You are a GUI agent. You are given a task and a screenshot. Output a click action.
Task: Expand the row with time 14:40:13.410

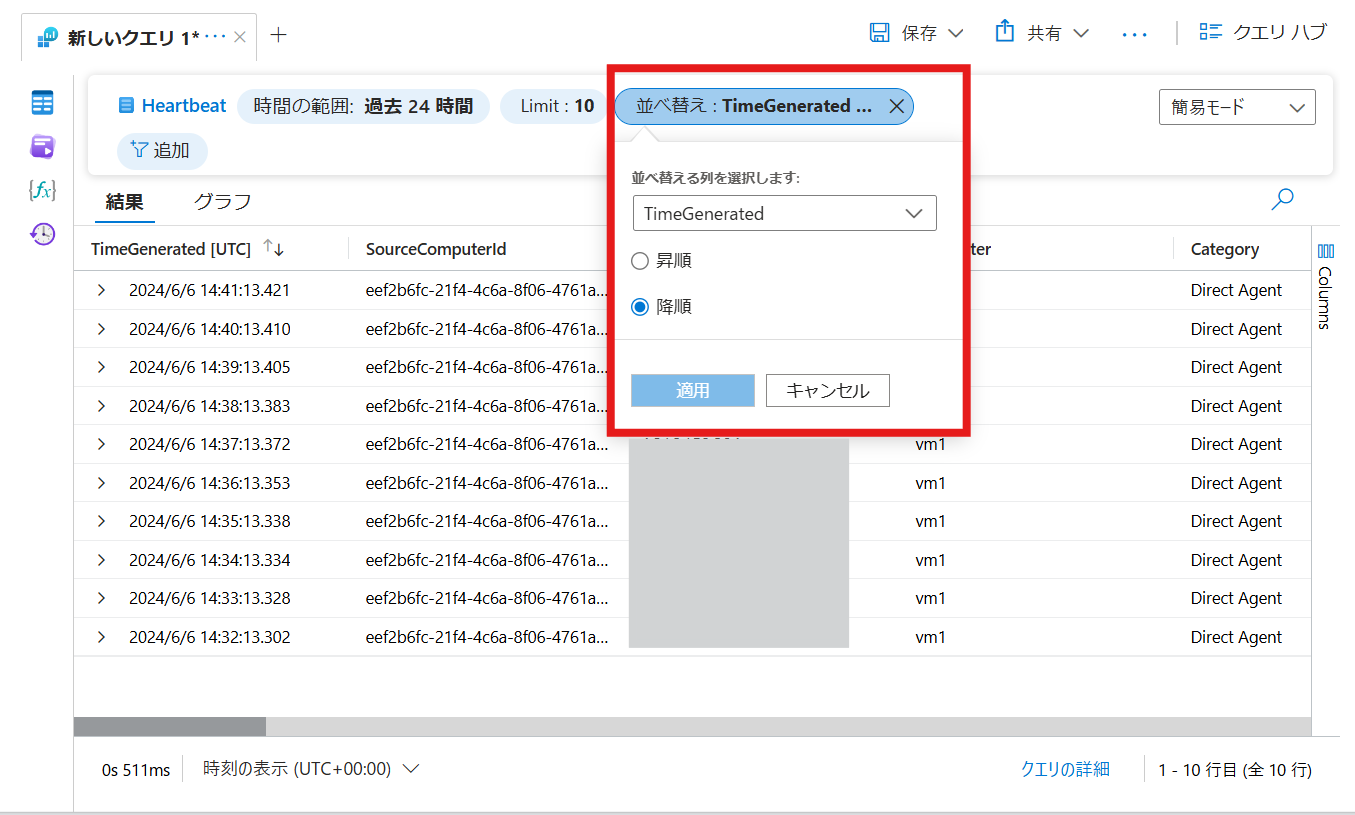click(x=101, y=329)
